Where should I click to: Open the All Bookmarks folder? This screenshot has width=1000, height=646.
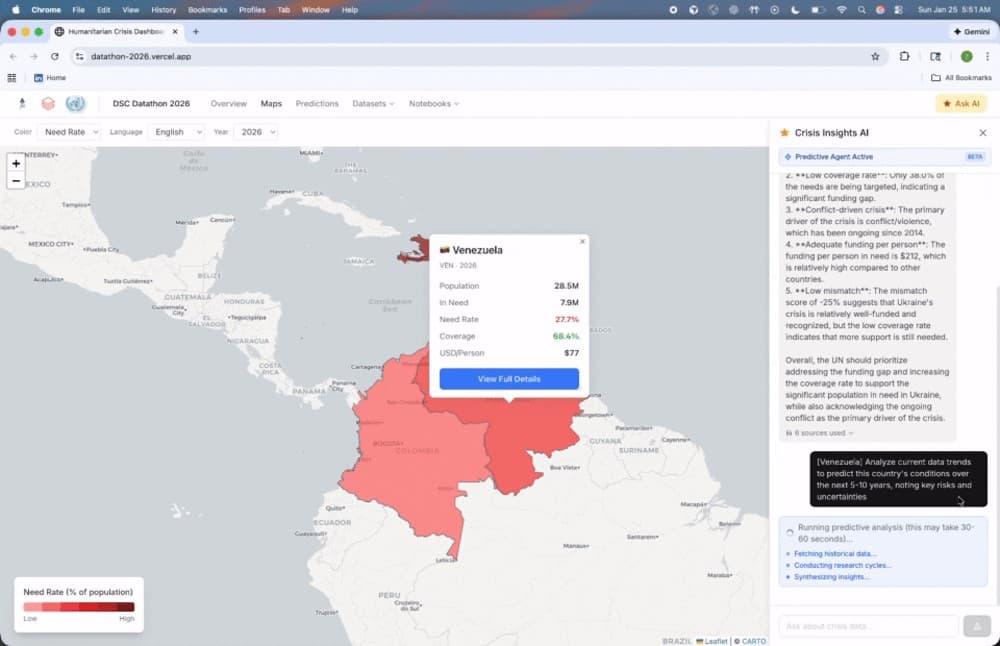[x=961, y=78]
